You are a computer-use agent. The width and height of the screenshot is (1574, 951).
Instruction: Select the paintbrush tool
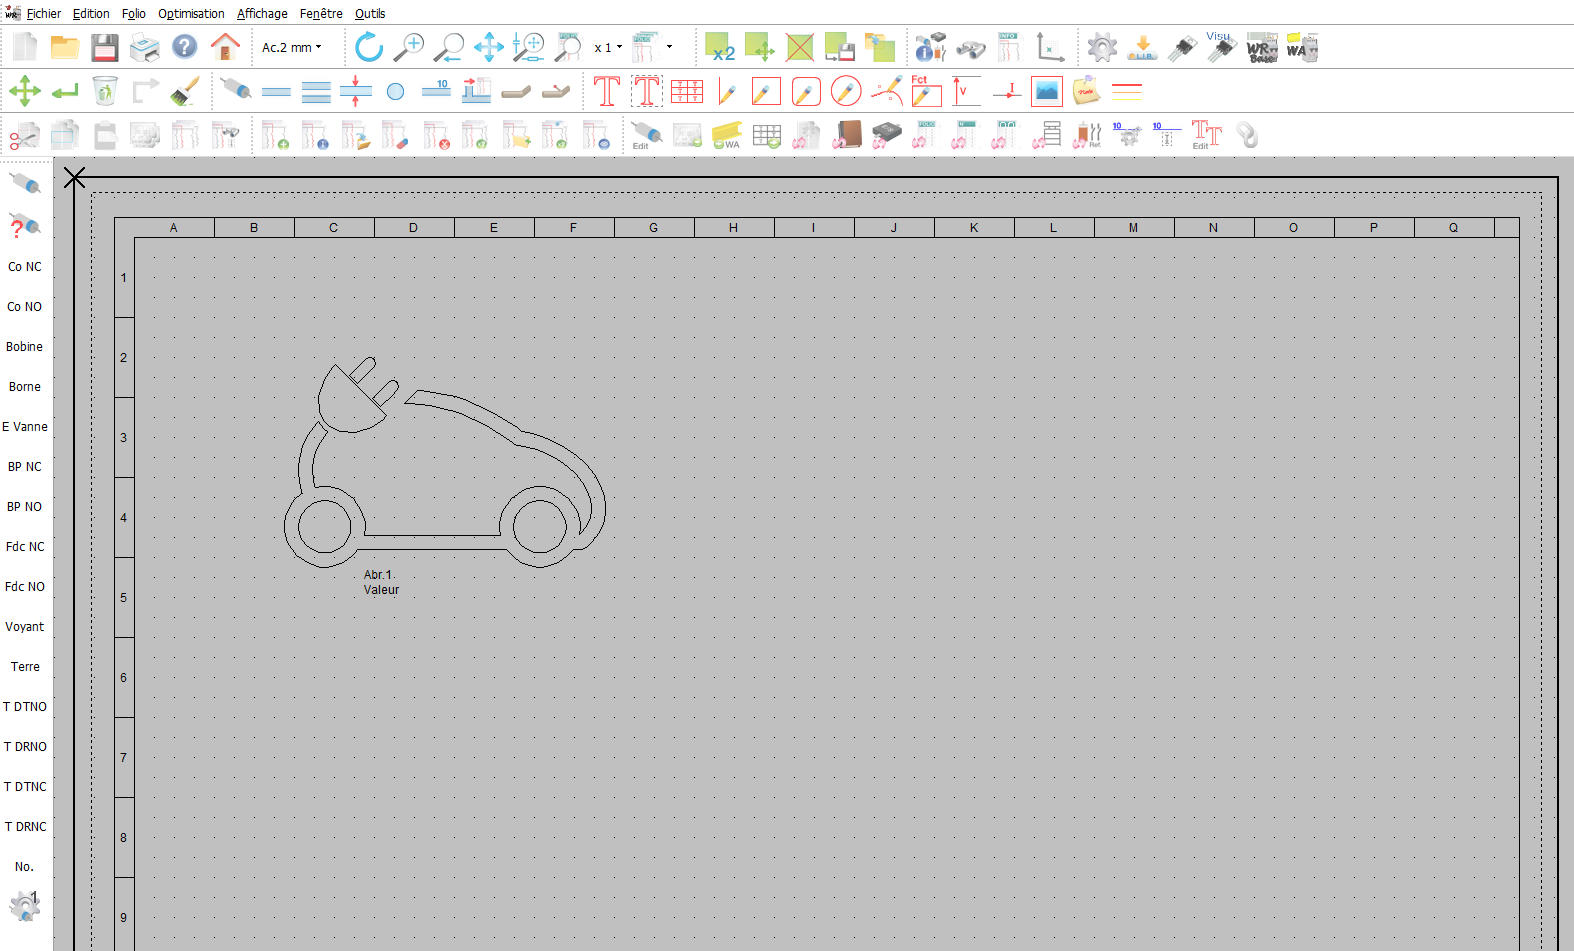(185, 91)
